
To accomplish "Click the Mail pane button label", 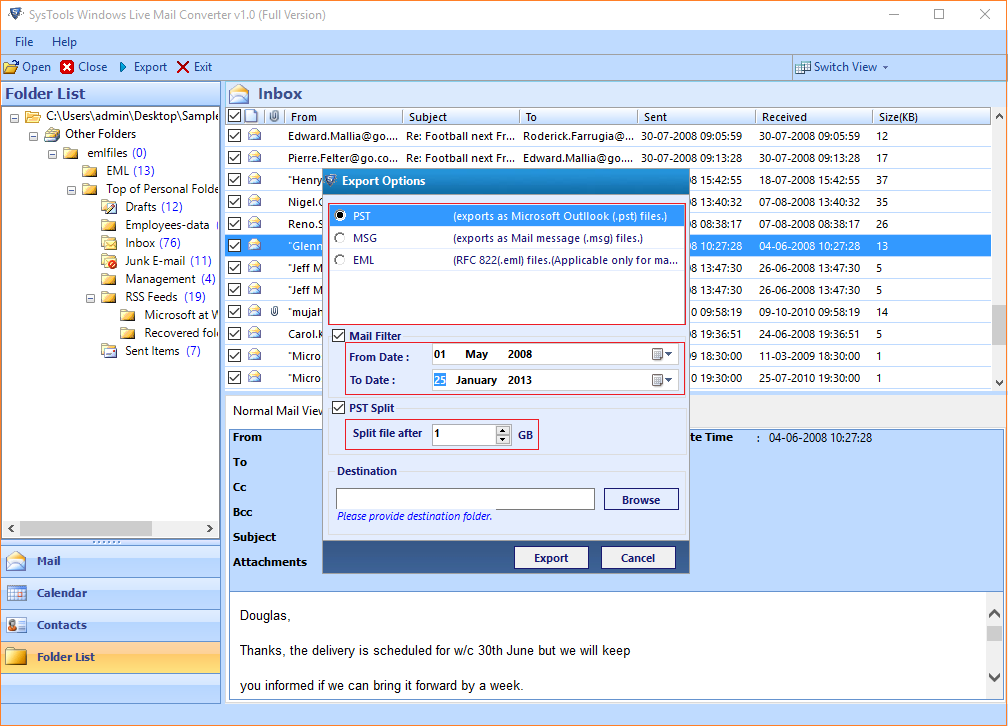I will tap(48, 561).
